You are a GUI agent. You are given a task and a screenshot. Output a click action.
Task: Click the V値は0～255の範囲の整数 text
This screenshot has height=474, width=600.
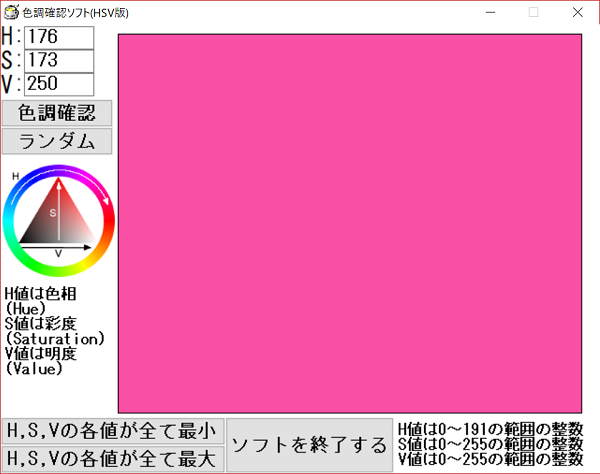(491, 459)
